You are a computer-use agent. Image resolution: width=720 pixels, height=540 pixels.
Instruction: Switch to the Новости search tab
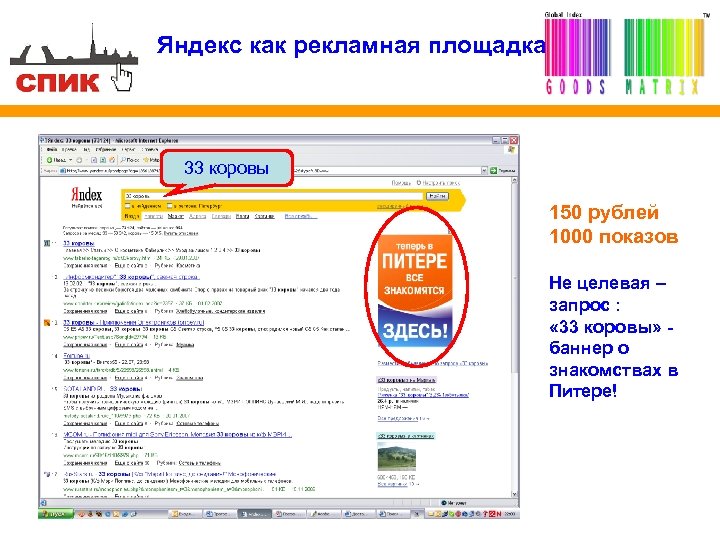tap(154, 216)
